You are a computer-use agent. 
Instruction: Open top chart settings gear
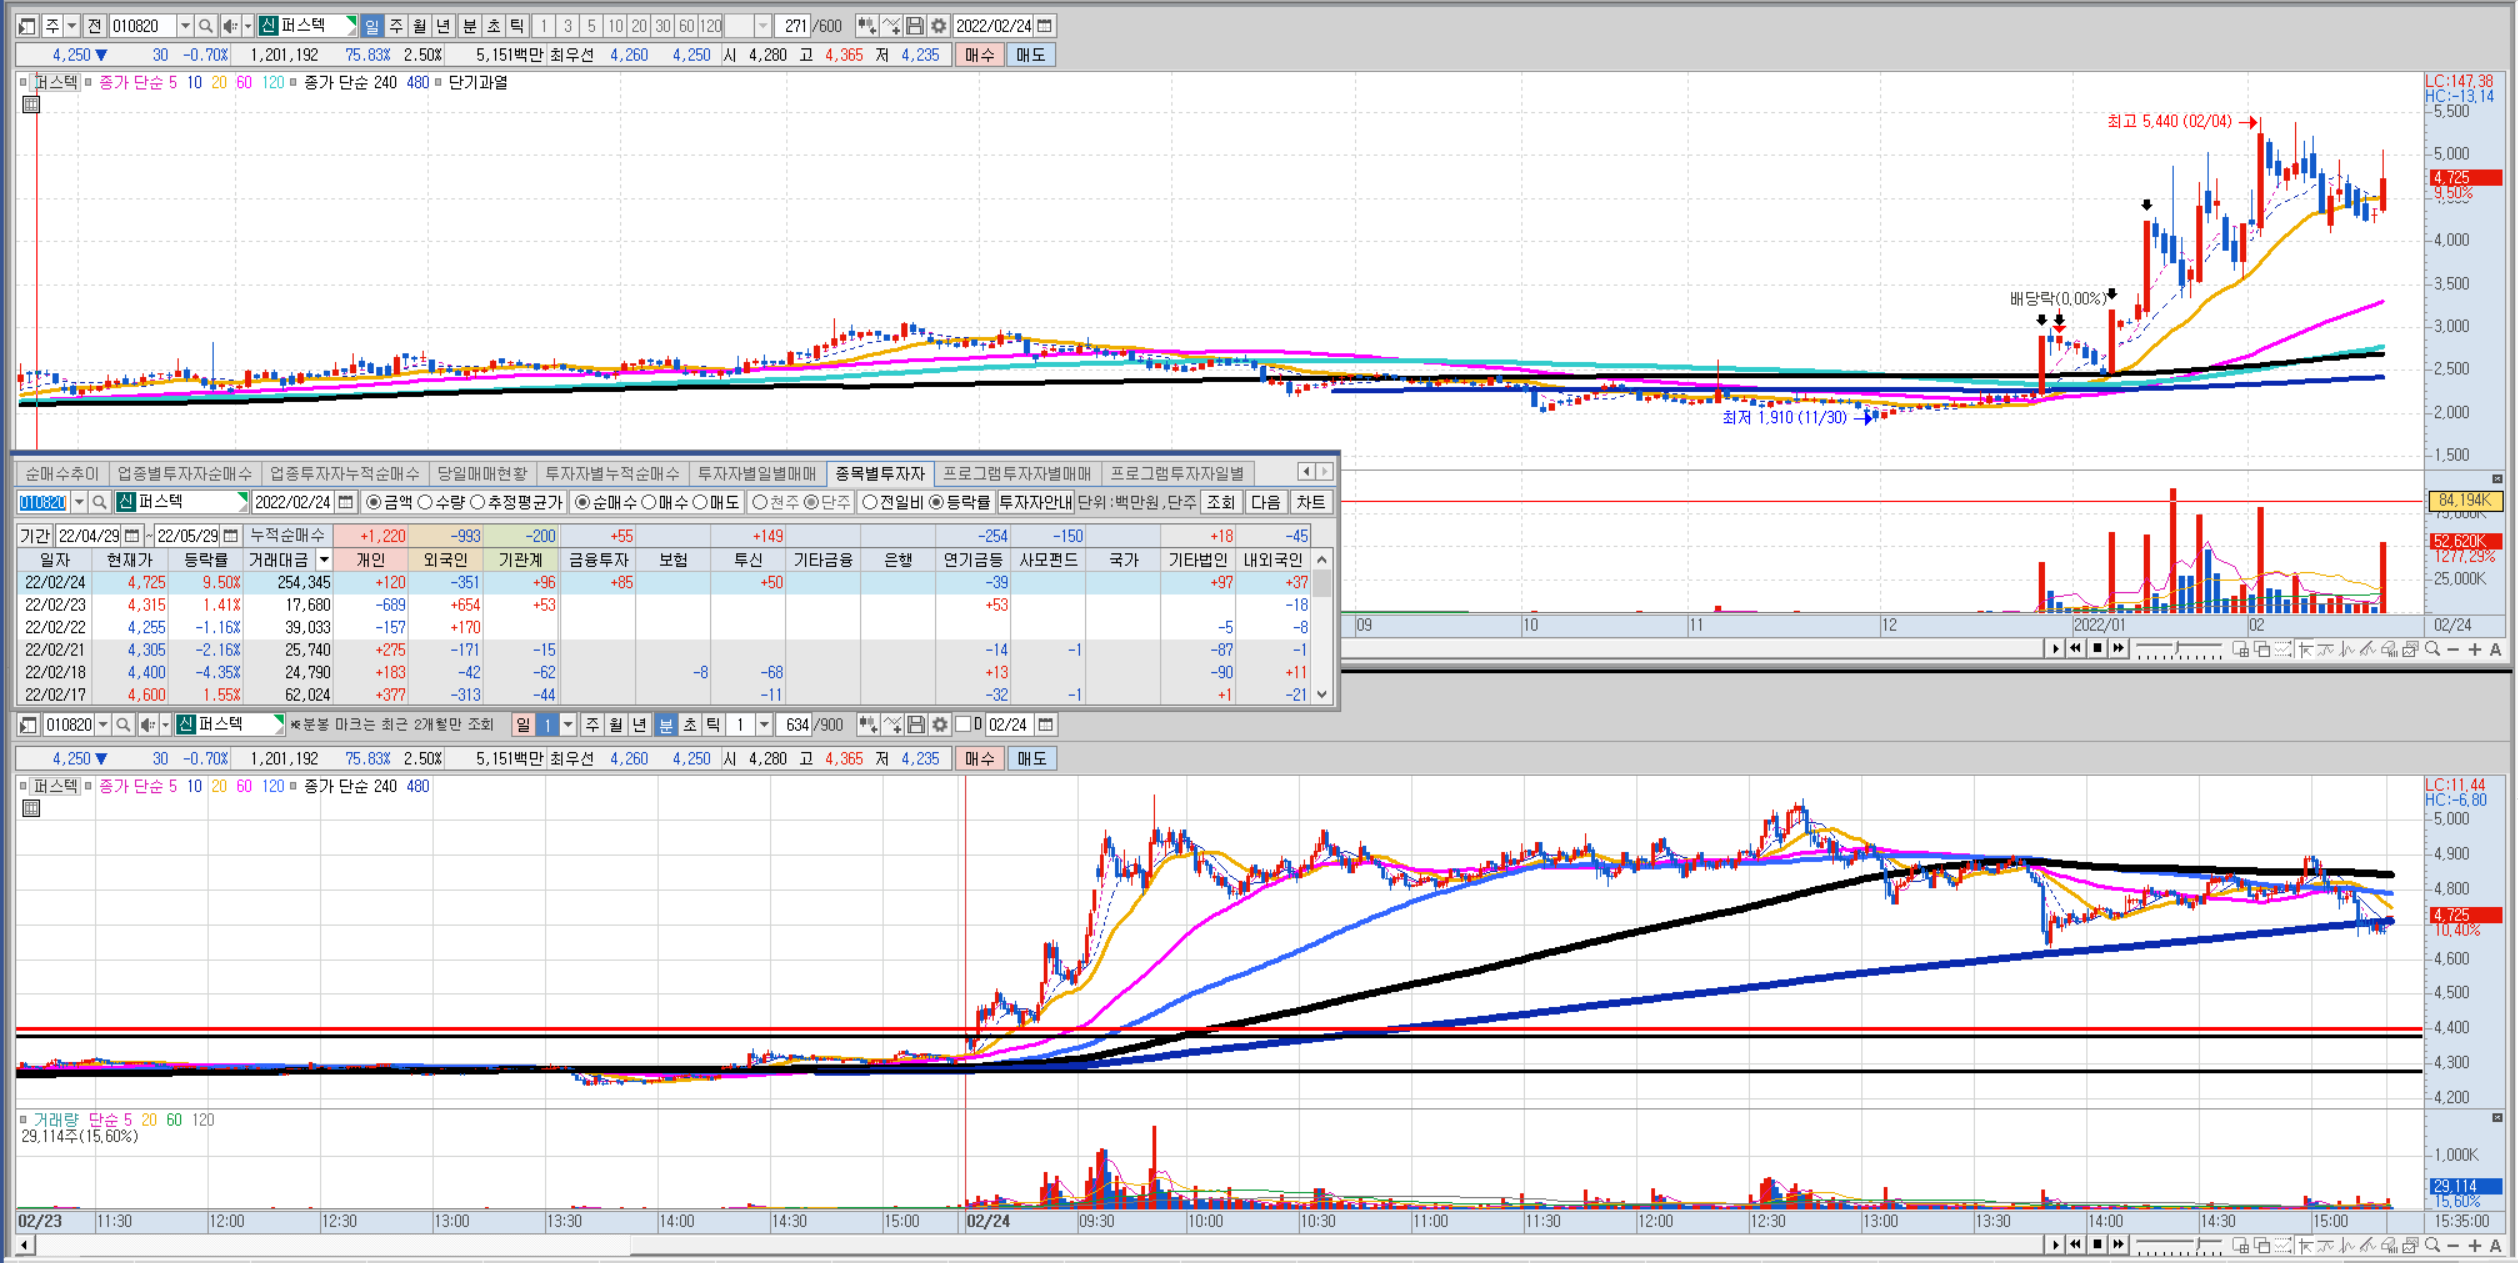pos(939,26)
